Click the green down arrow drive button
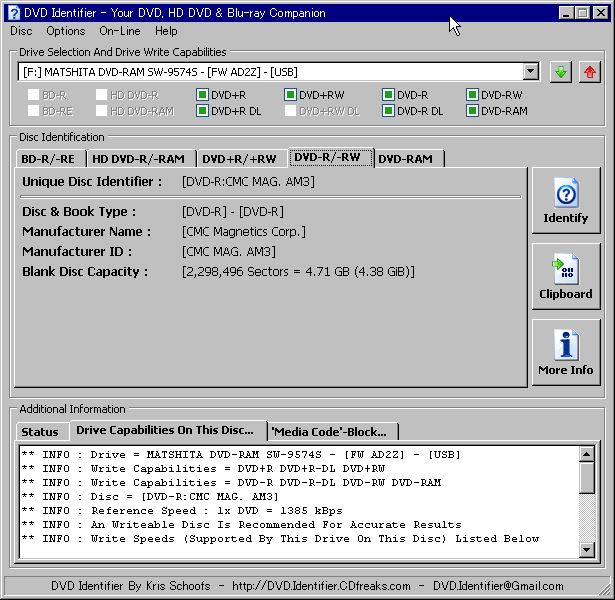 click(560, 72)
